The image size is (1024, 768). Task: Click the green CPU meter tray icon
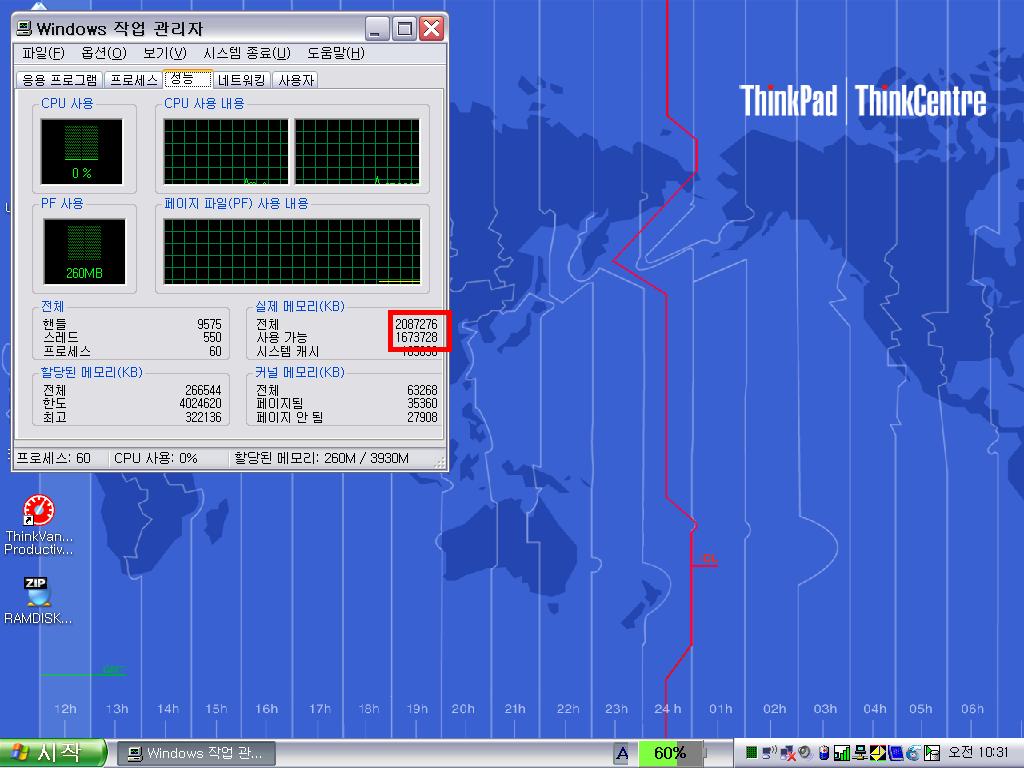[x=751, y=753]
